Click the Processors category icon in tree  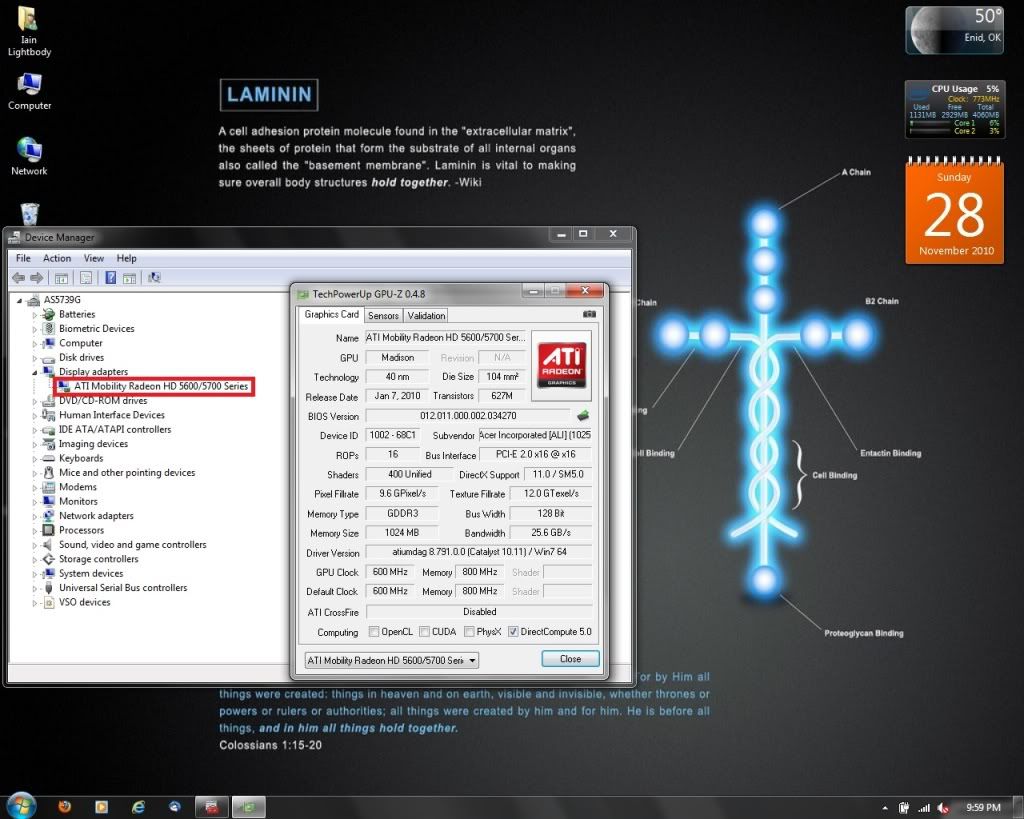(x=48, y=530)
